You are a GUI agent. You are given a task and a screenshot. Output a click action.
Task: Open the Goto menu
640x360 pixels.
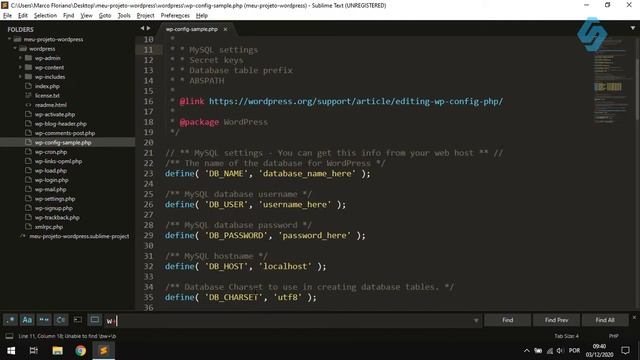tap(105, 16)
